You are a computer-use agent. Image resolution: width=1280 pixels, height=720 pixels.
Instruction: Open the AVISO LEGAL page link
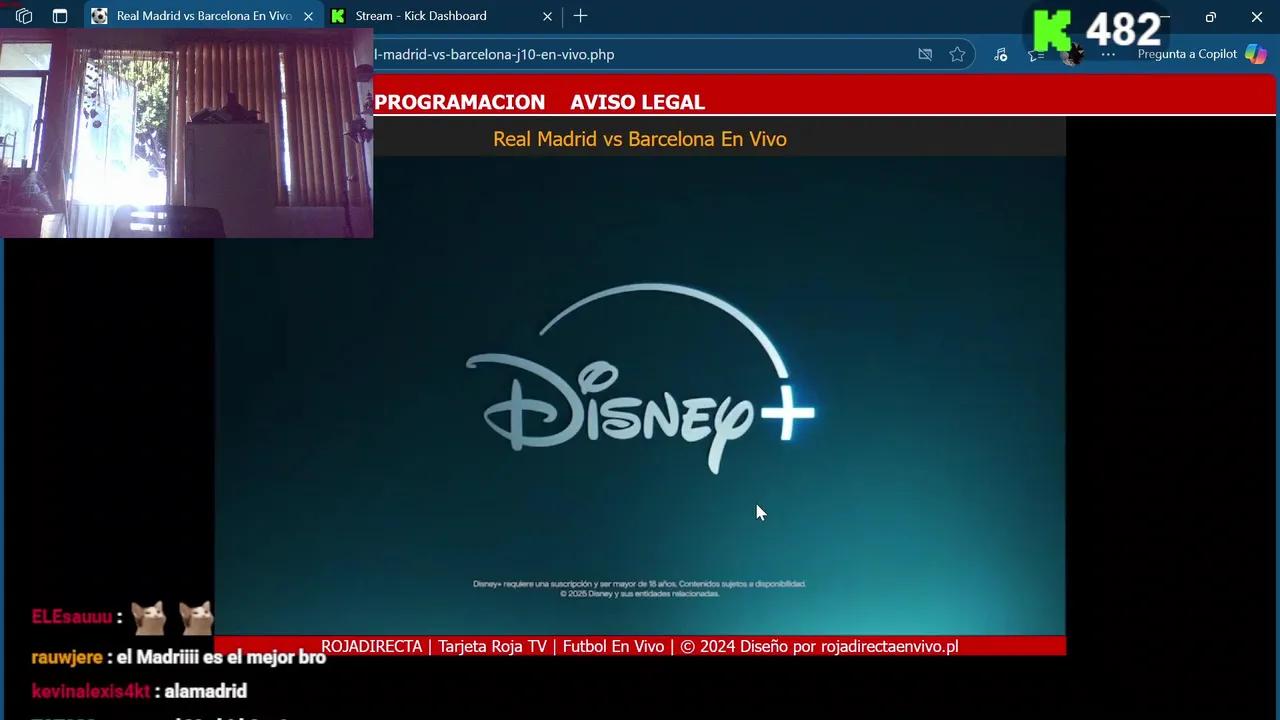(x=637, y=102)
